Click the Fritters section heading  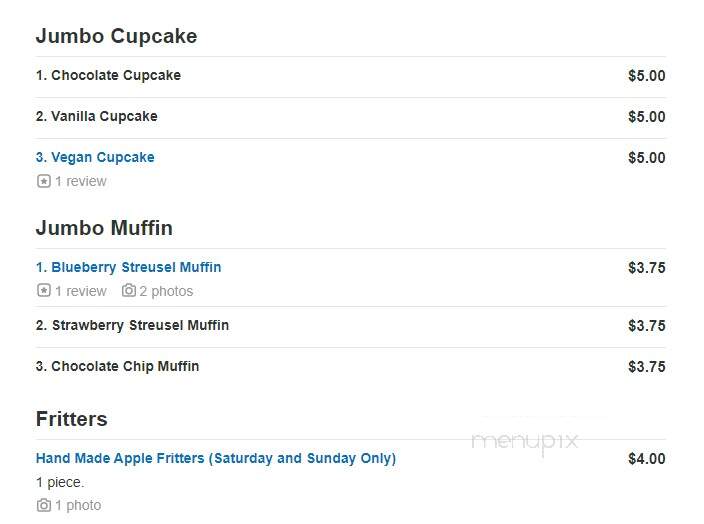(x=72, y=419)
